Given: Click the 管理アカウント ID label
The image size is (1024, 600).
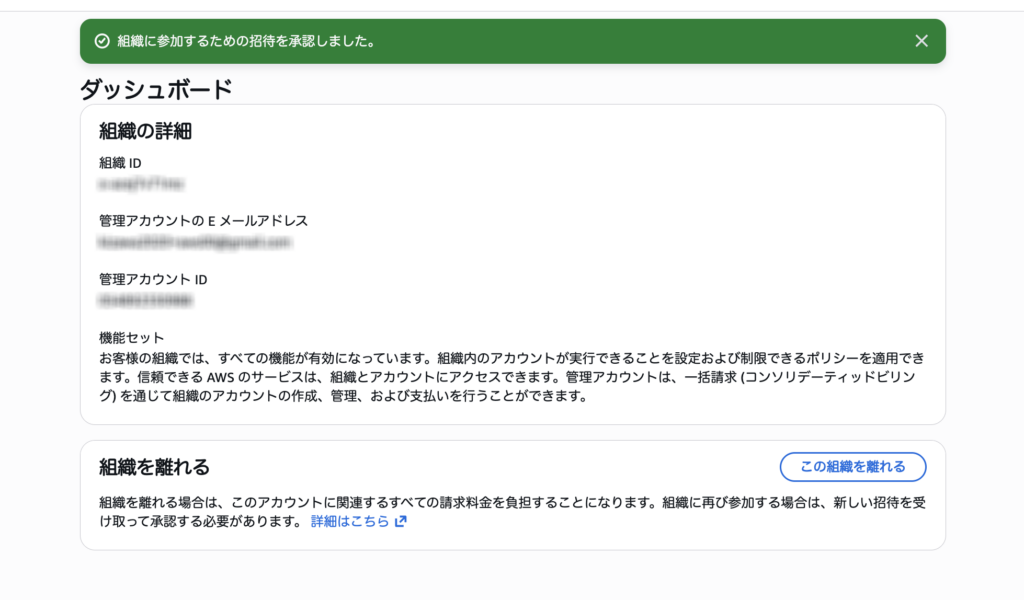Looking at the screenshot, I should [153, 280].
